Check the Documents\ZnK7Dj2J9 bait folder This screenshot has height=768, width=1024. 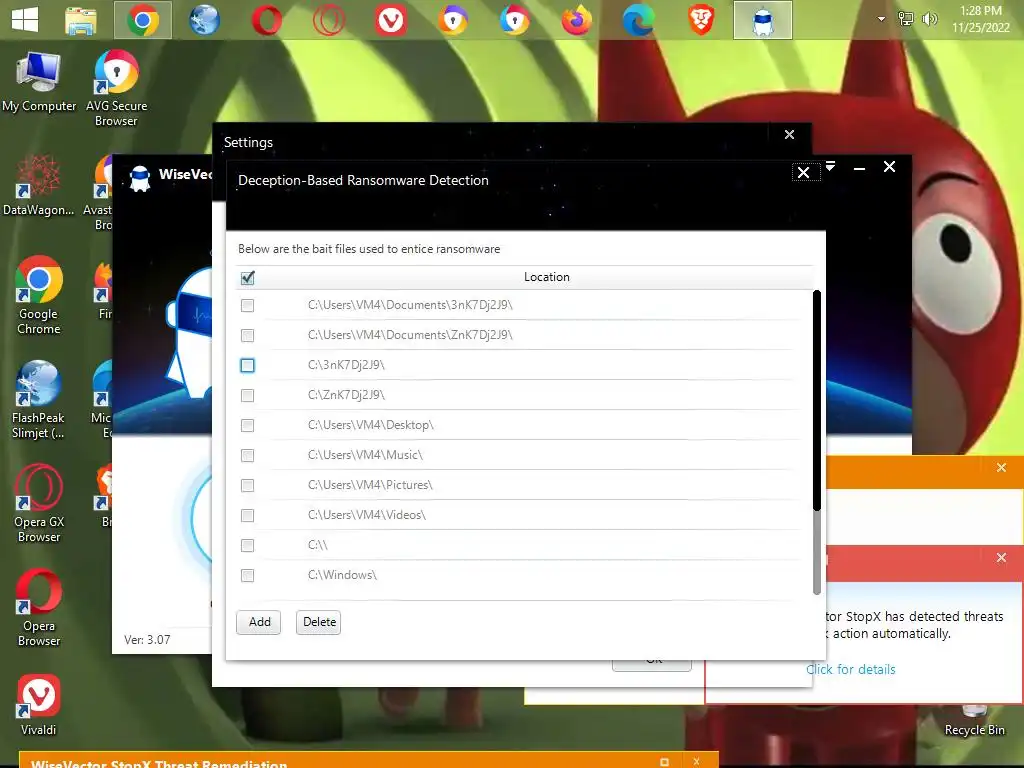point(248,335)
